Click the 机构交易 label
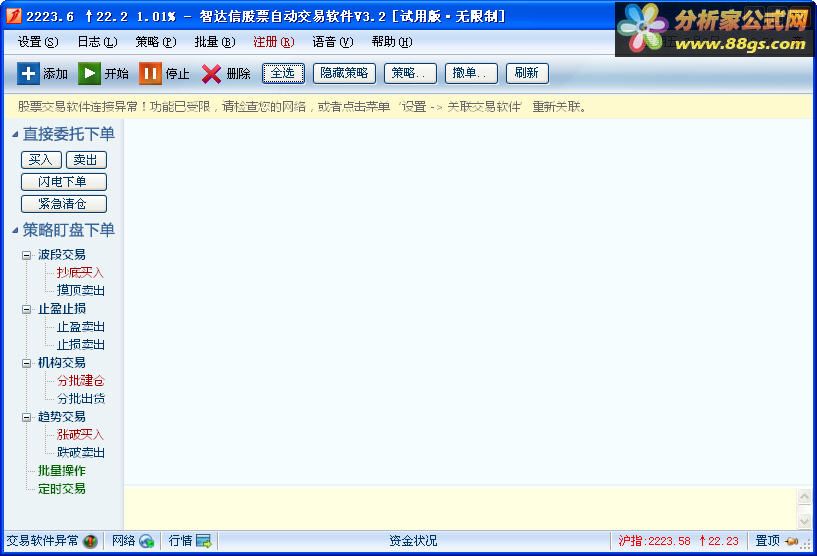The image size is (817, 556). pyautogui.click(x=61, y=363)
